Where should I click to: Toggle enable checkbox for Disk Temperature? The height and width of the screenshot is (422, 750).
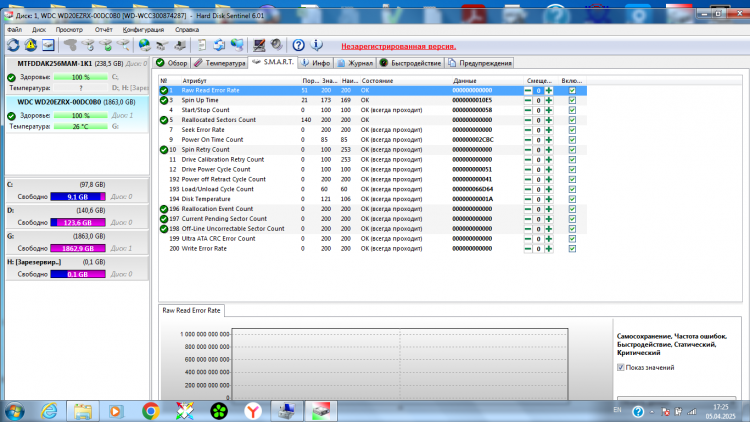[572, 200]
